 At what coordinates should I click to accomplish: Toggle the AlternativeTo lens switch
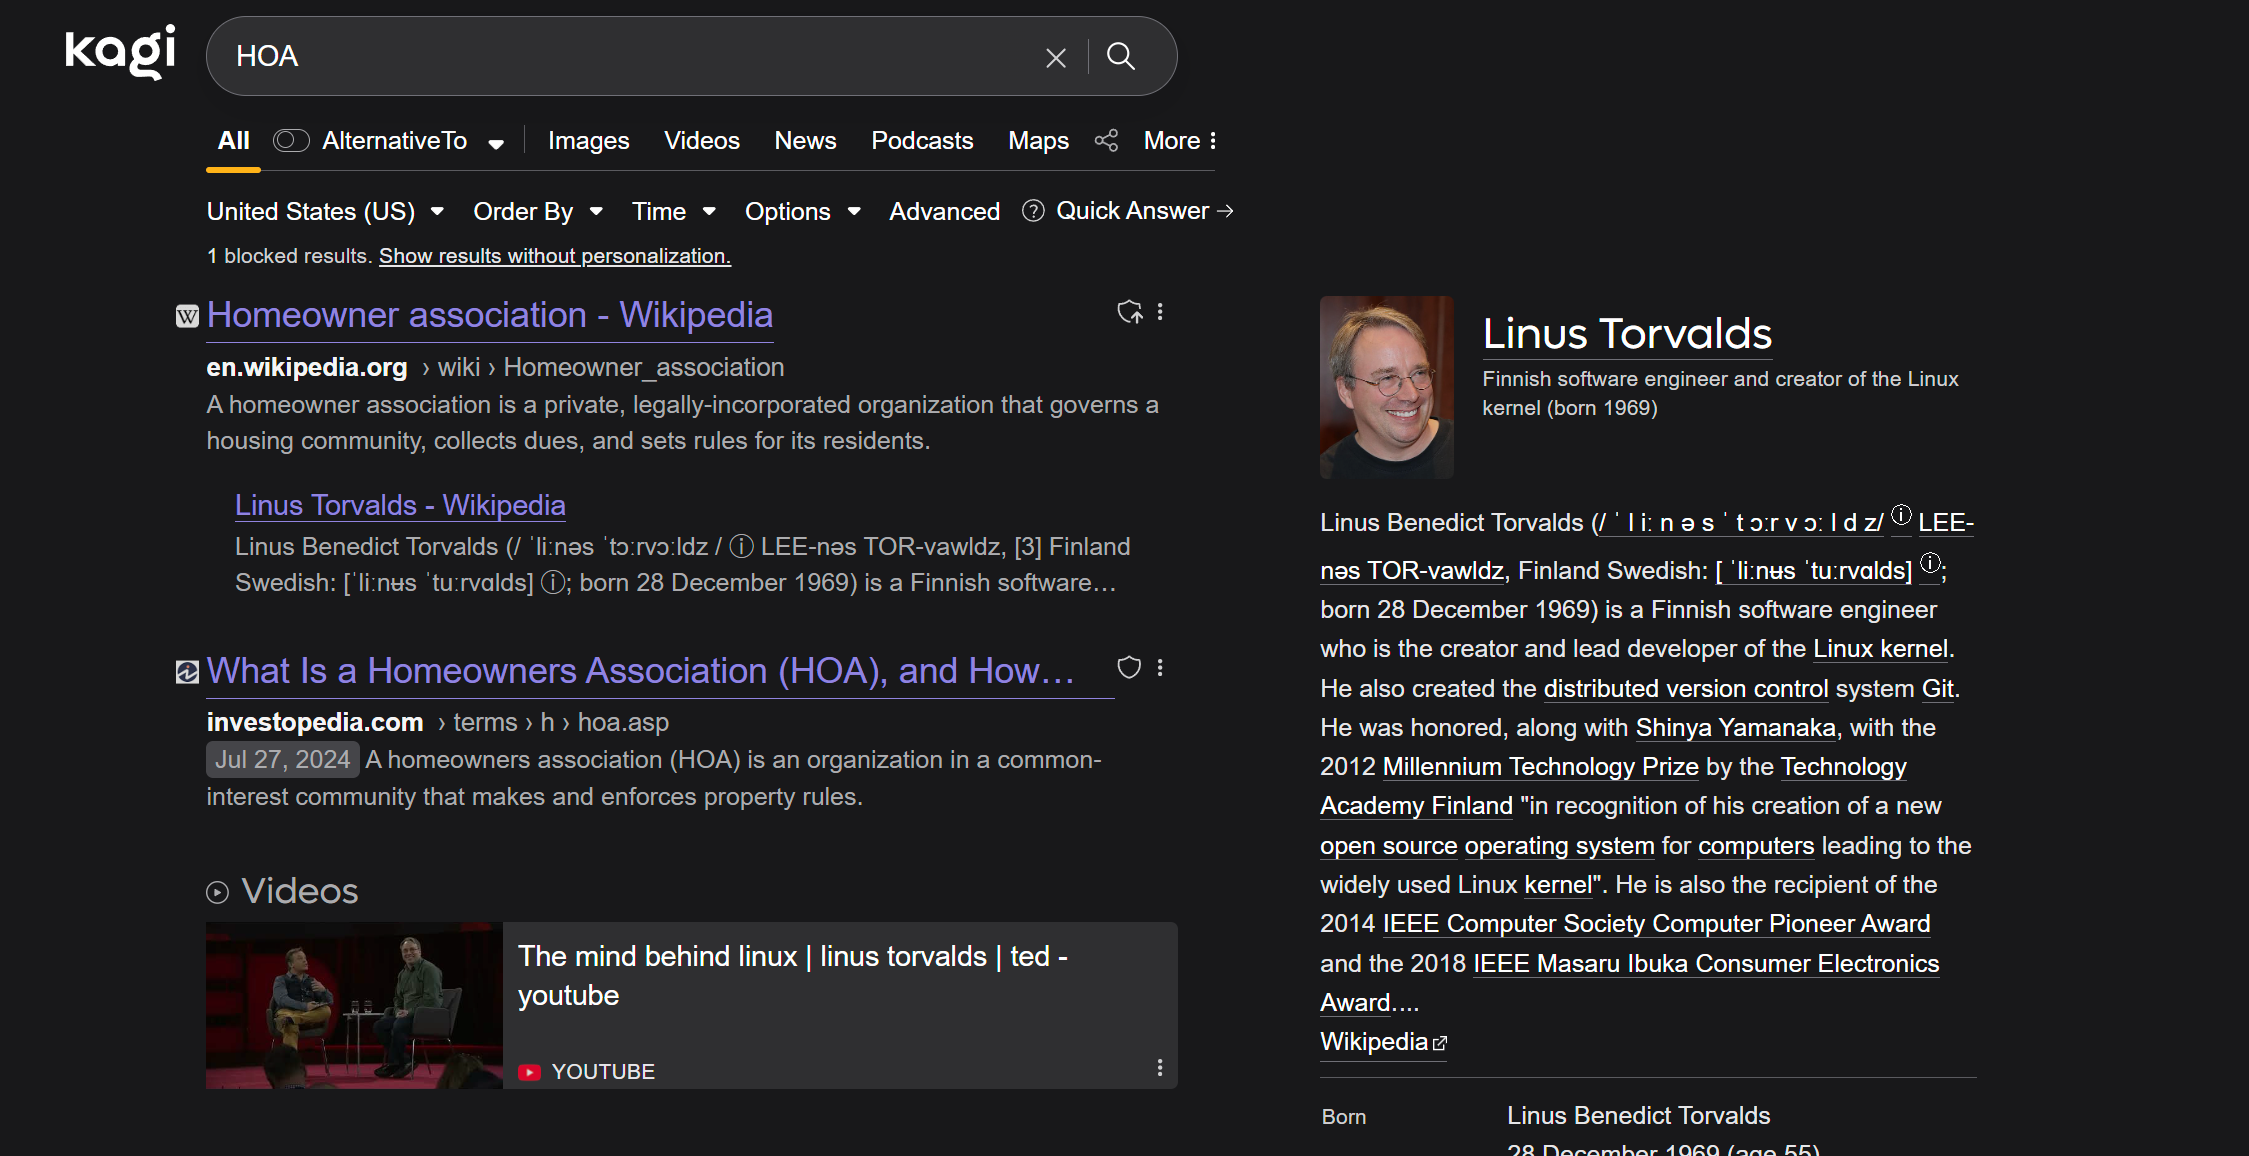coord(291,140)
